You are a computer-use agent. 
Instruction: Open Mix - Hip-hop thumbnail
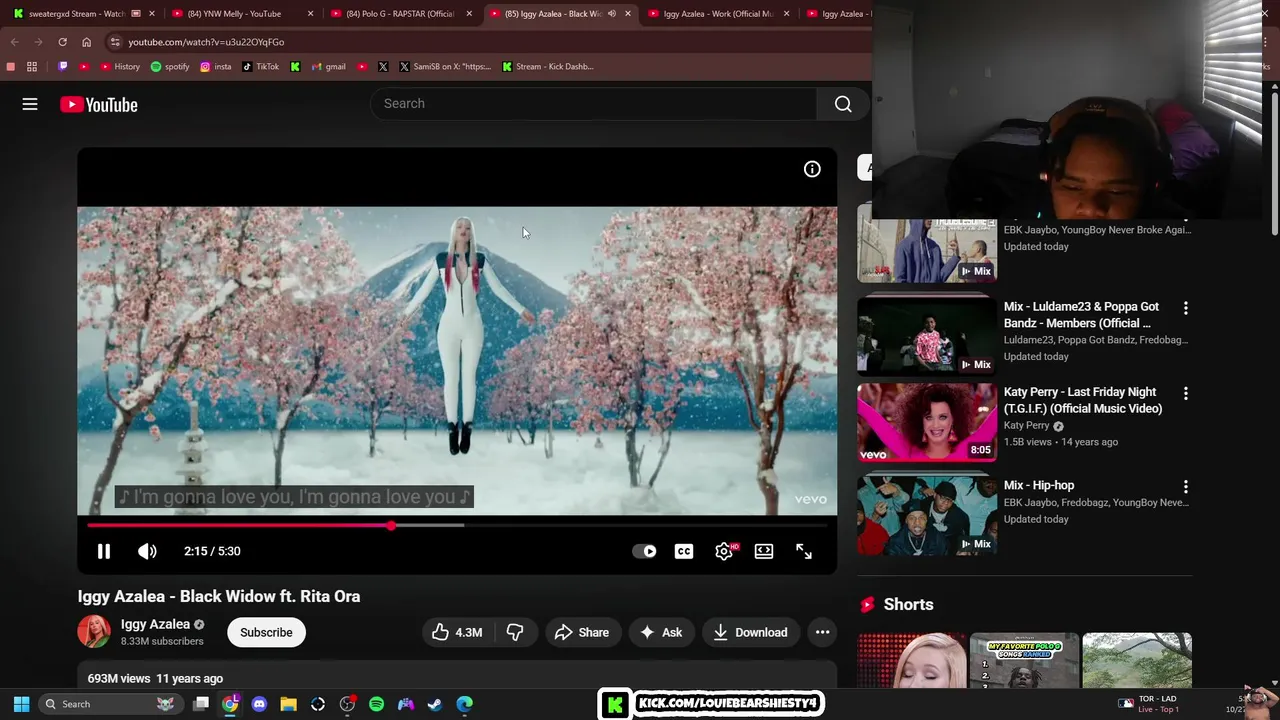(x=927, y=515)
